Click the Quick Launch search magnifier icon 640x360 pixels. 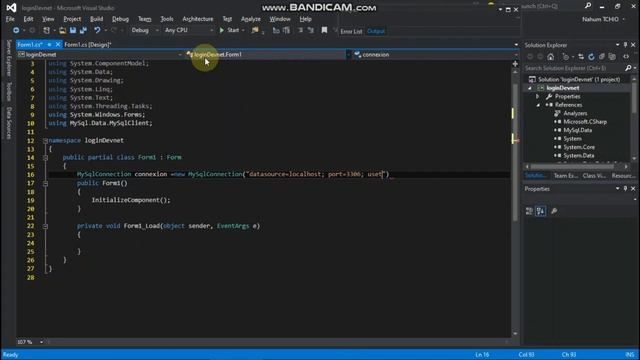coord(588,6)
